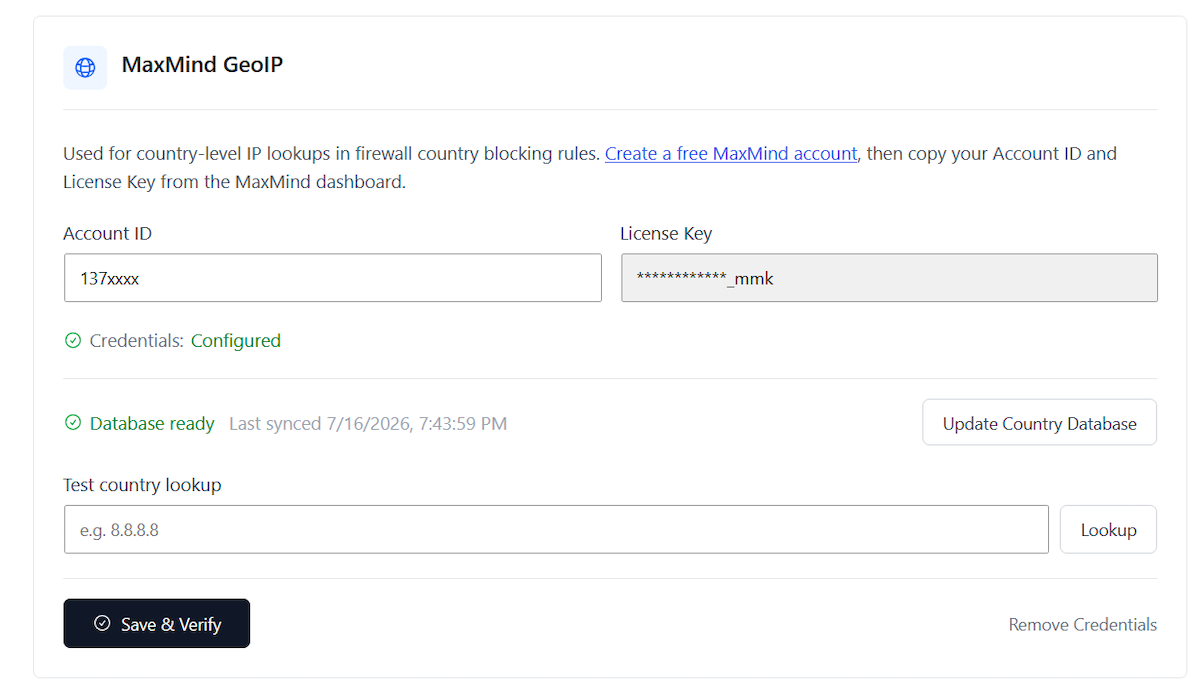This screenshot has width=1200, height=693.
Task: Click the Last synced timestamp
Action: pos(368,424)
